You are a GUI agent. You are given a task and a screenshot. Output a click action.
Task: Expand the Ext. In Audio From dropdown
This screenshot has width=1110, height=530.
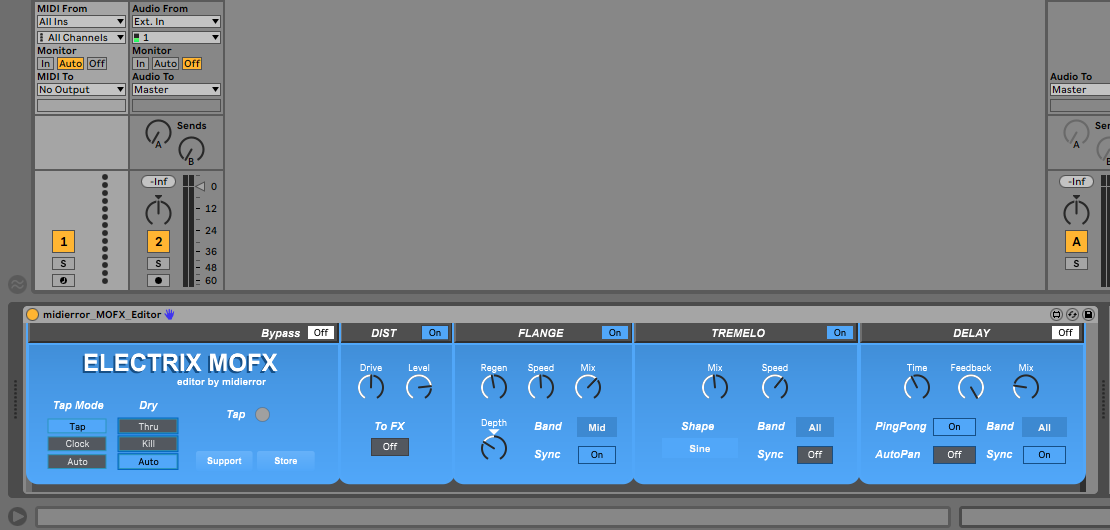(x=176, y=21)
